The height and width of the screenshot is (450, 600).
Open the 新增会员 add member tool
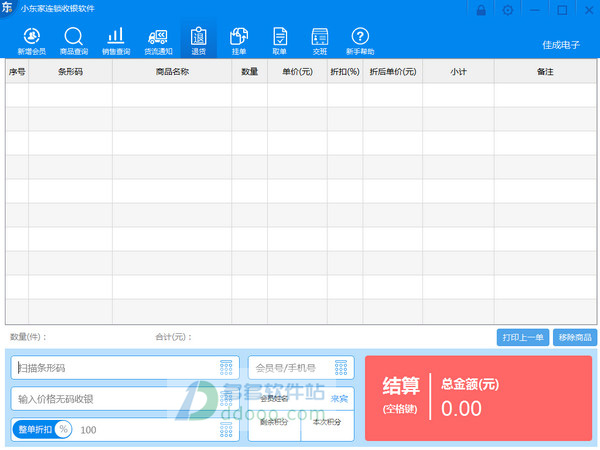tap(32, 41)
